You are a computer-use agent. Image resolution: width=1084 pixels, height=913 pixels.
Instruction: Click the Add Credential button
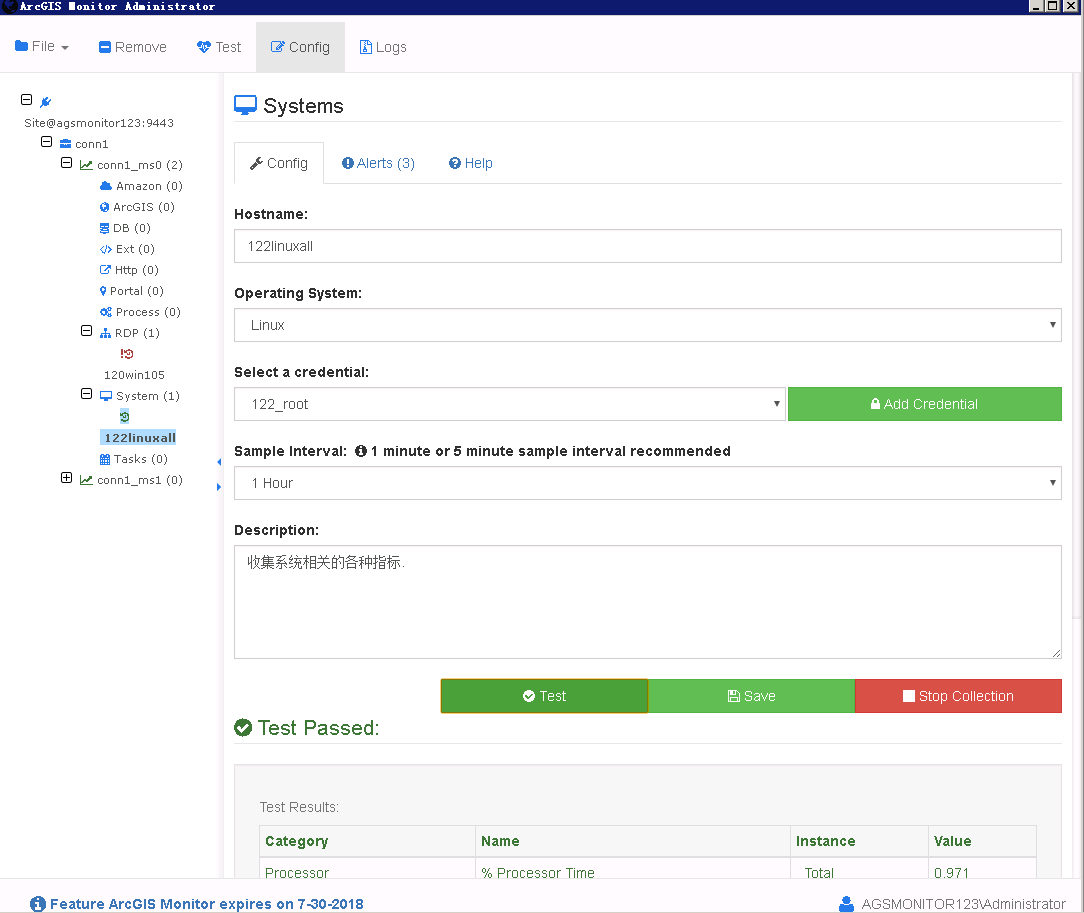[x=924, y=404]
